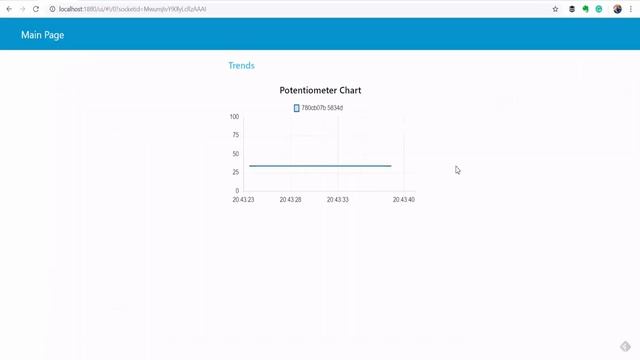Click the 25 y-axis label

(236, 172)
